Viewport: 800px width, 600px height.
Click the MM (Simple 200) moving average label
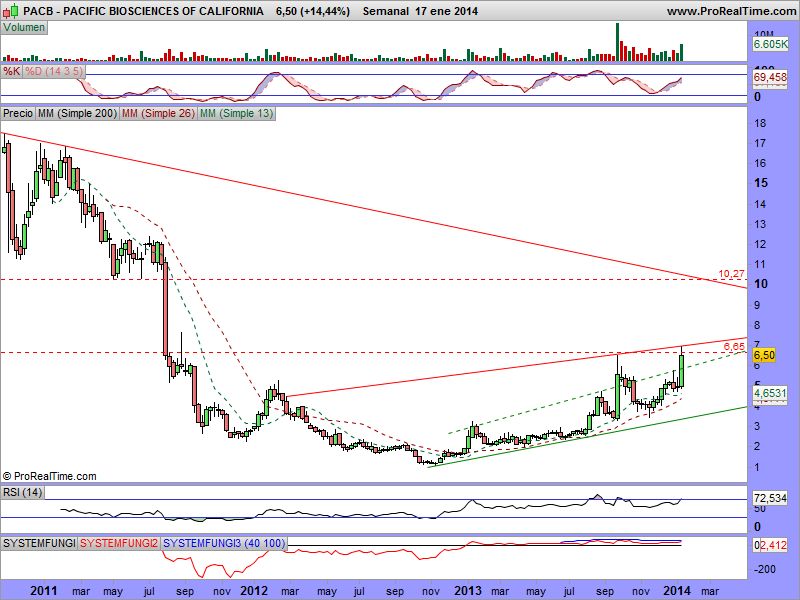pos(78,113)
